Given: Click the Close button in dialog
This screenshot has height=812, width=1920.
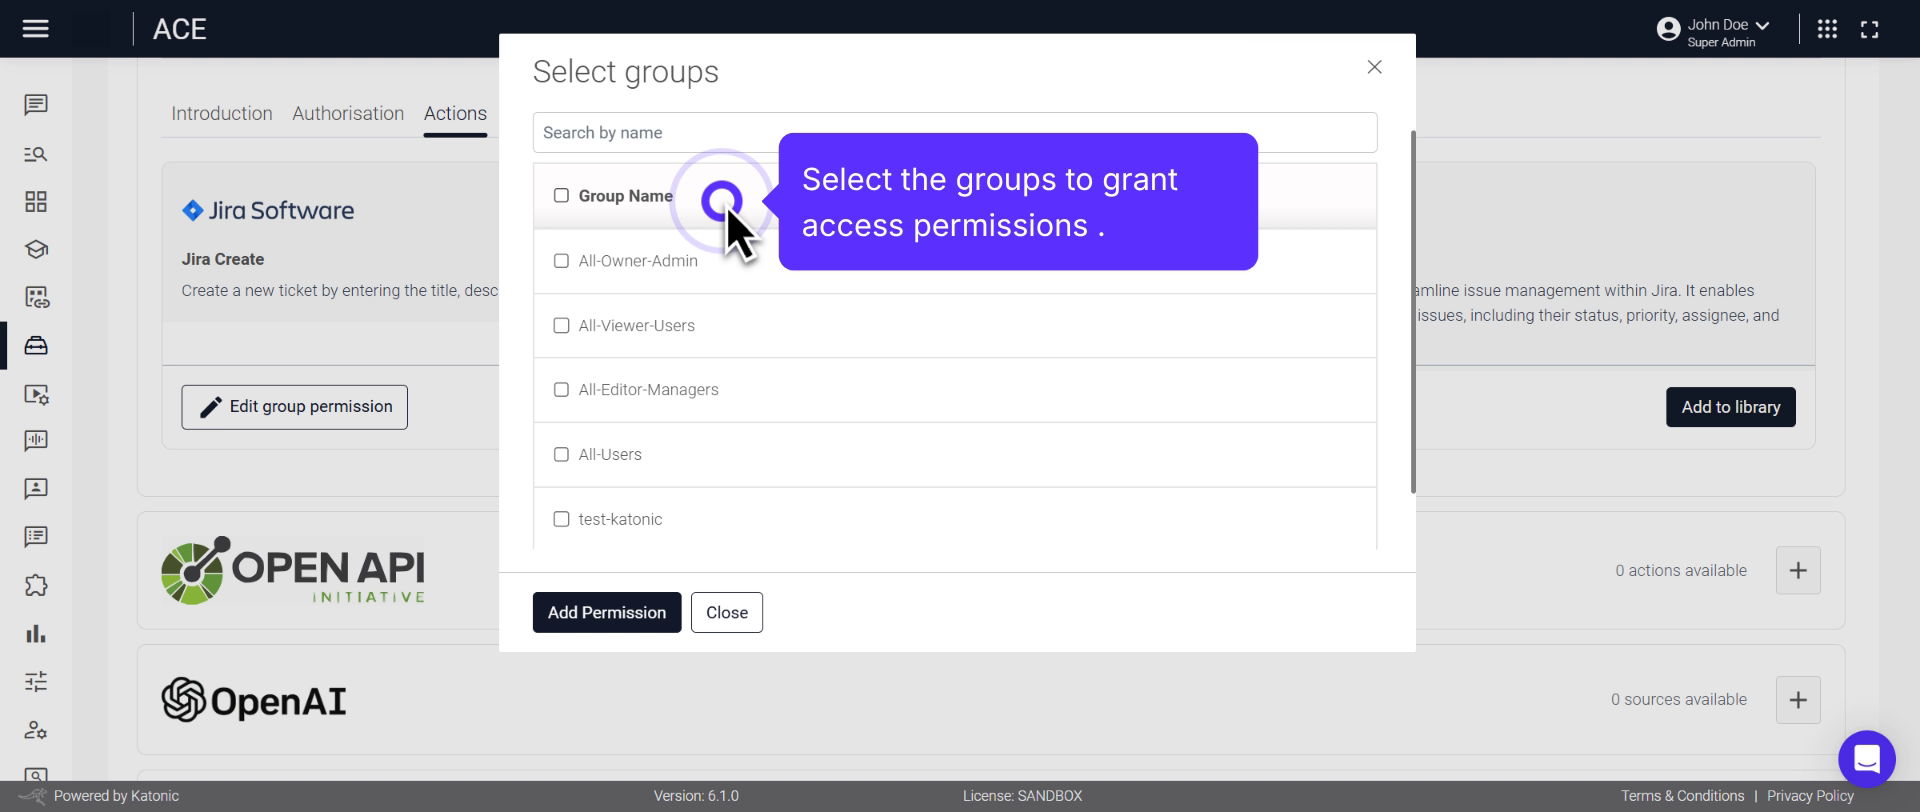Looking at the screenshot, I should [727, 613].
